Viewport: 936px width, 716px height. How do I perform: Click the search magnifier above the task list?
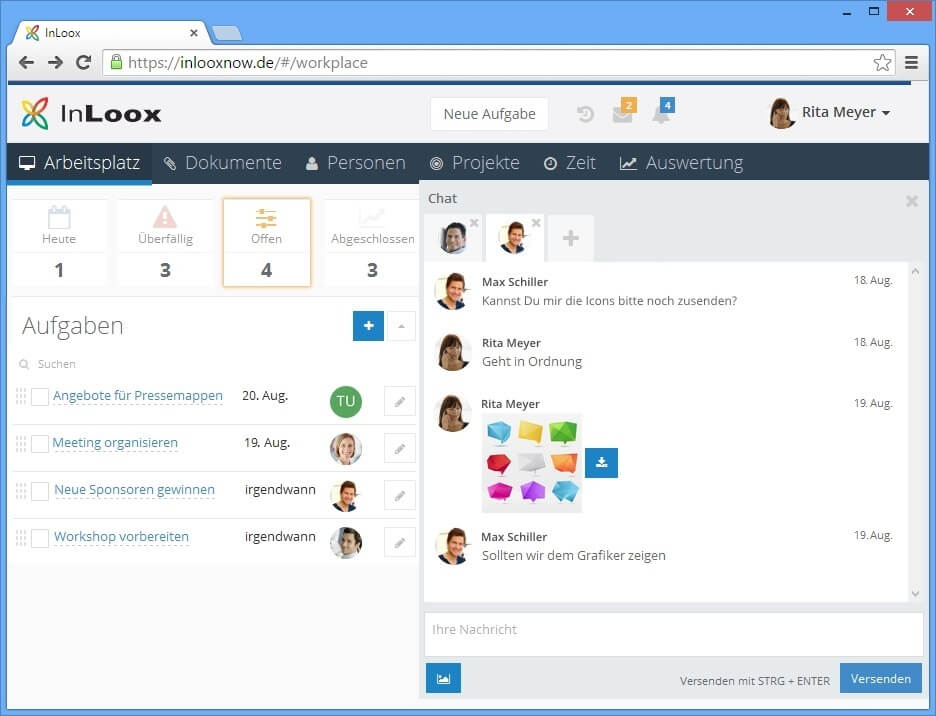pos(24,363)
